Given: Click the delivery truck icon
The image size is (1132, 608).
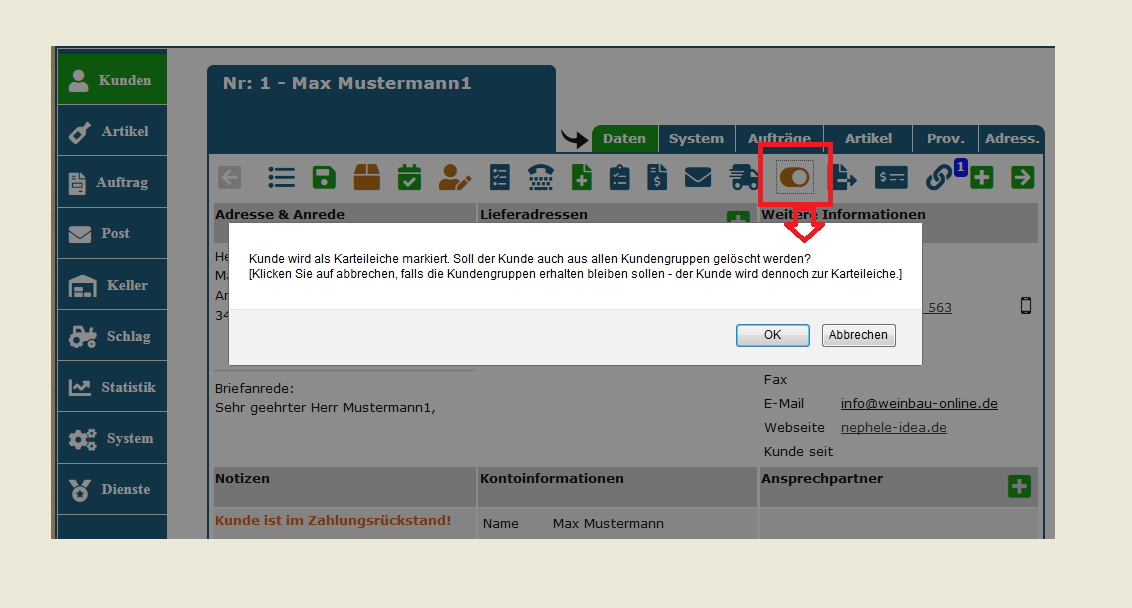Looking at the screenshot, I should [x=743, y=178].
